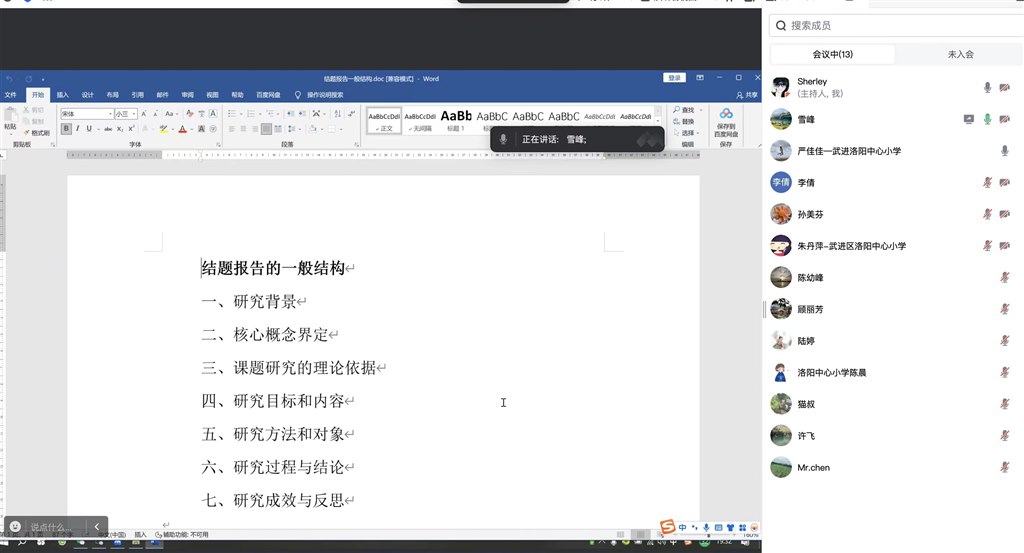Toggle italic formatting in Word
The width and height of the screenshot is (1024, 553).
(78, 129)
